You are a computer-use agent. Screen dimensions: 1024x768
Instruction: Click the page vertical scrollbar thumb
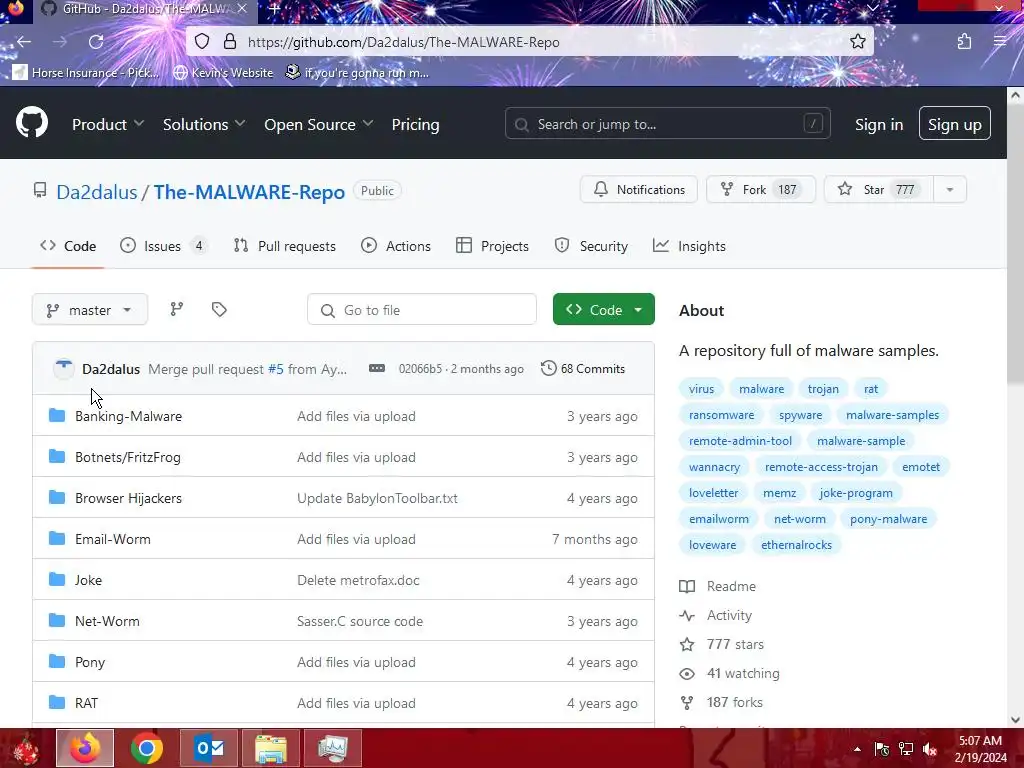pyautogui.click(x=1015, y=244)
